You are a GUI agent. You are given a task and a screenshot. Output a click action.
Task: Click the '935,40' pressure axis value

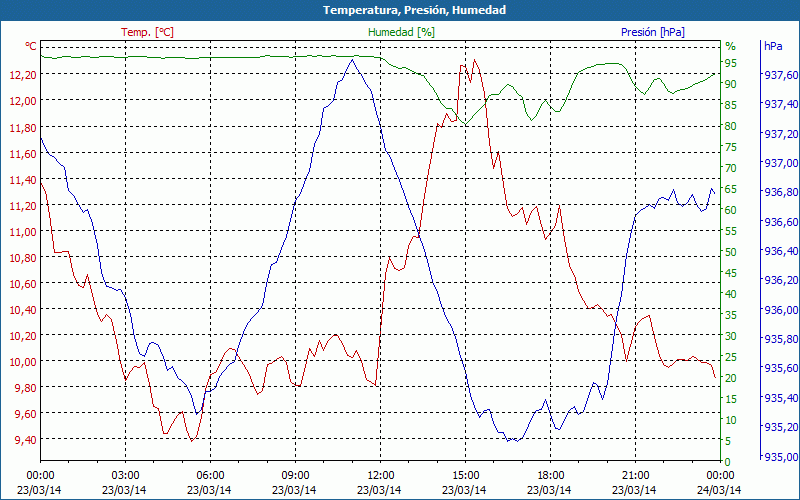(781, 398)
